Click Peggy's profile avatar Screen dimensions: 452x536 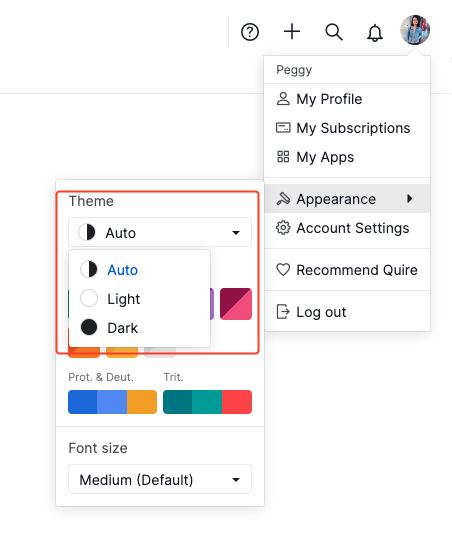[415, 30]
